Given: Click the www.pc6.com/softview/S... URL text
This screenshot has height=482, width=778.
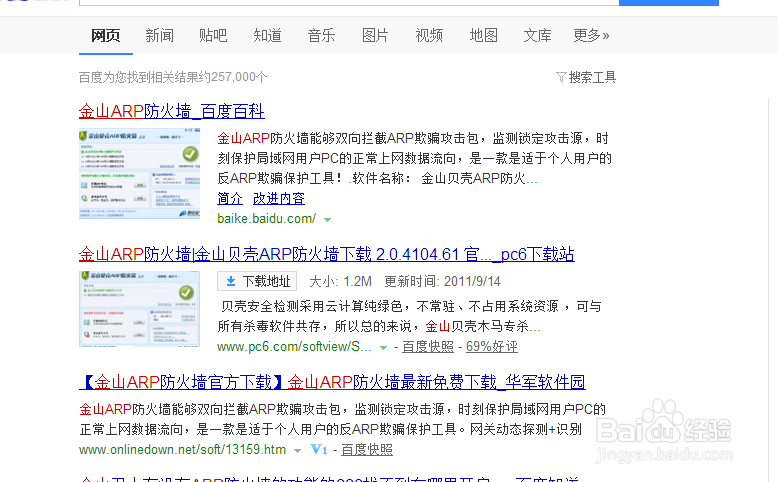Looking at the screenshot, I should (294, 346).
